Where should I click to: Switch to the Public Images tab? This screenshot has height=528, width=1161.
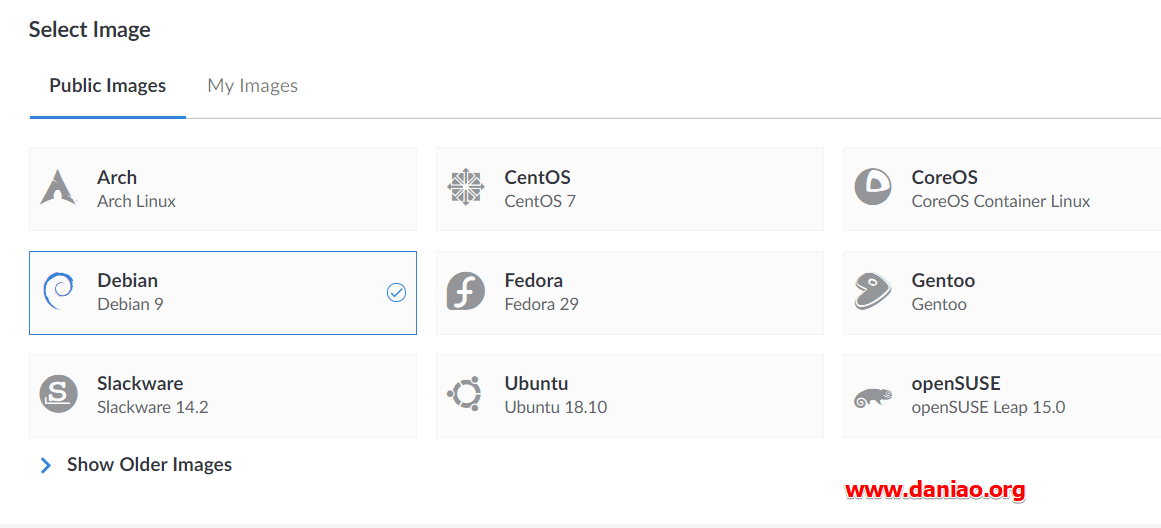pyautogui.click(x=107, y=86)
